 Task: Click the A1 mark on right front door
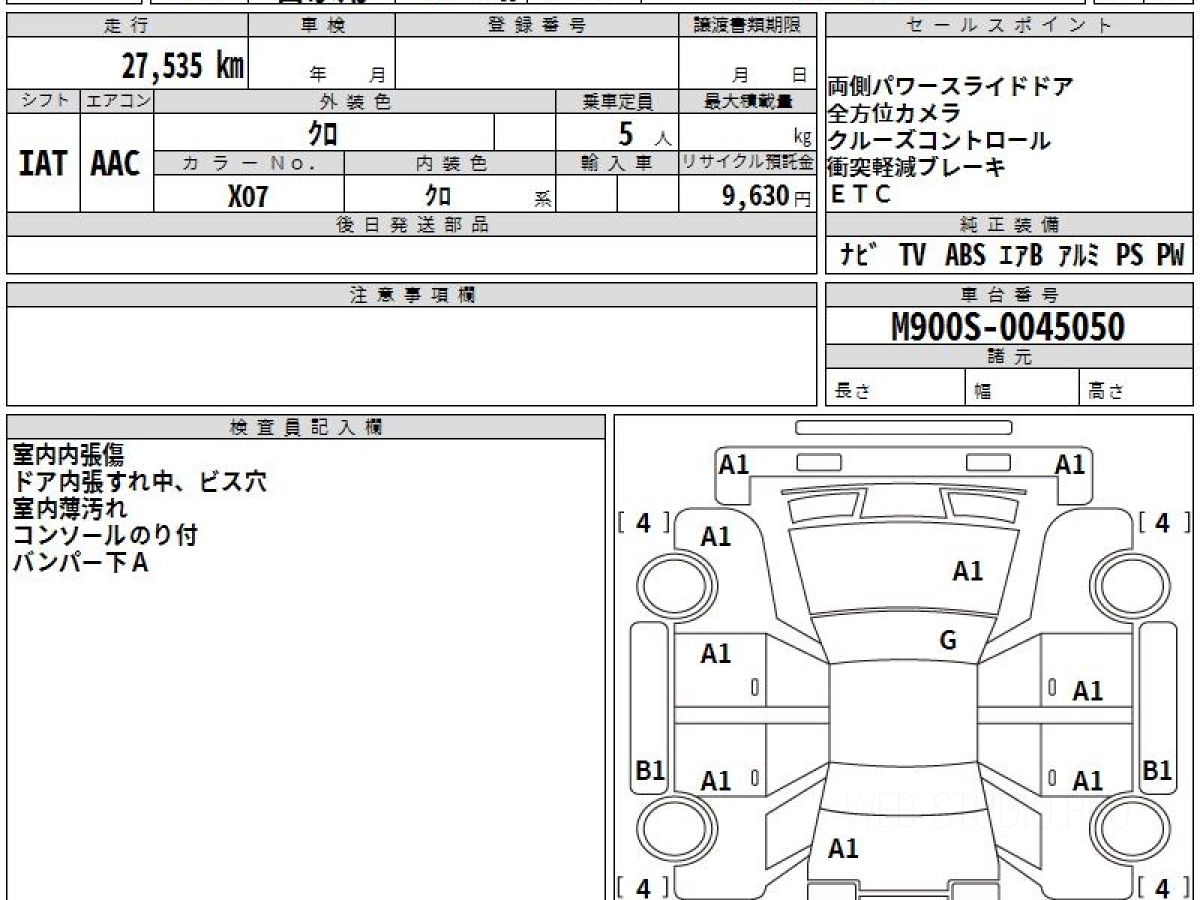(1087, 690)
